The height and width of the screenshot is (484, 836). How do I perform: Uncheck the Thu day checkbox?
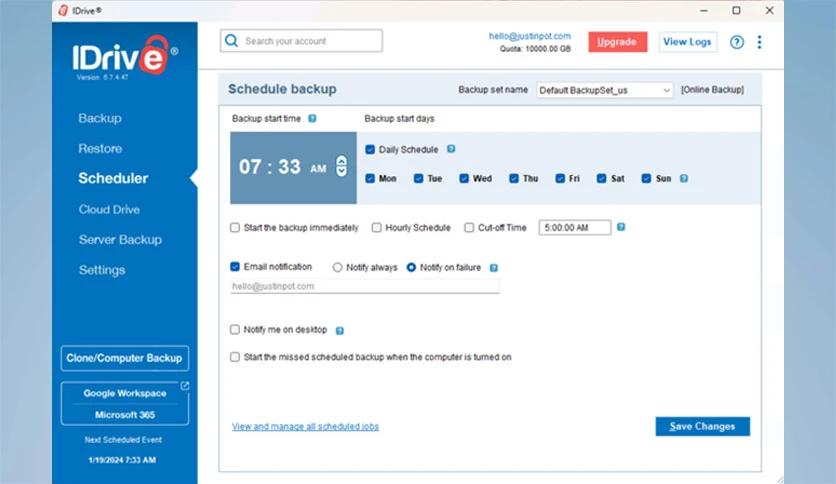[514, 178]
